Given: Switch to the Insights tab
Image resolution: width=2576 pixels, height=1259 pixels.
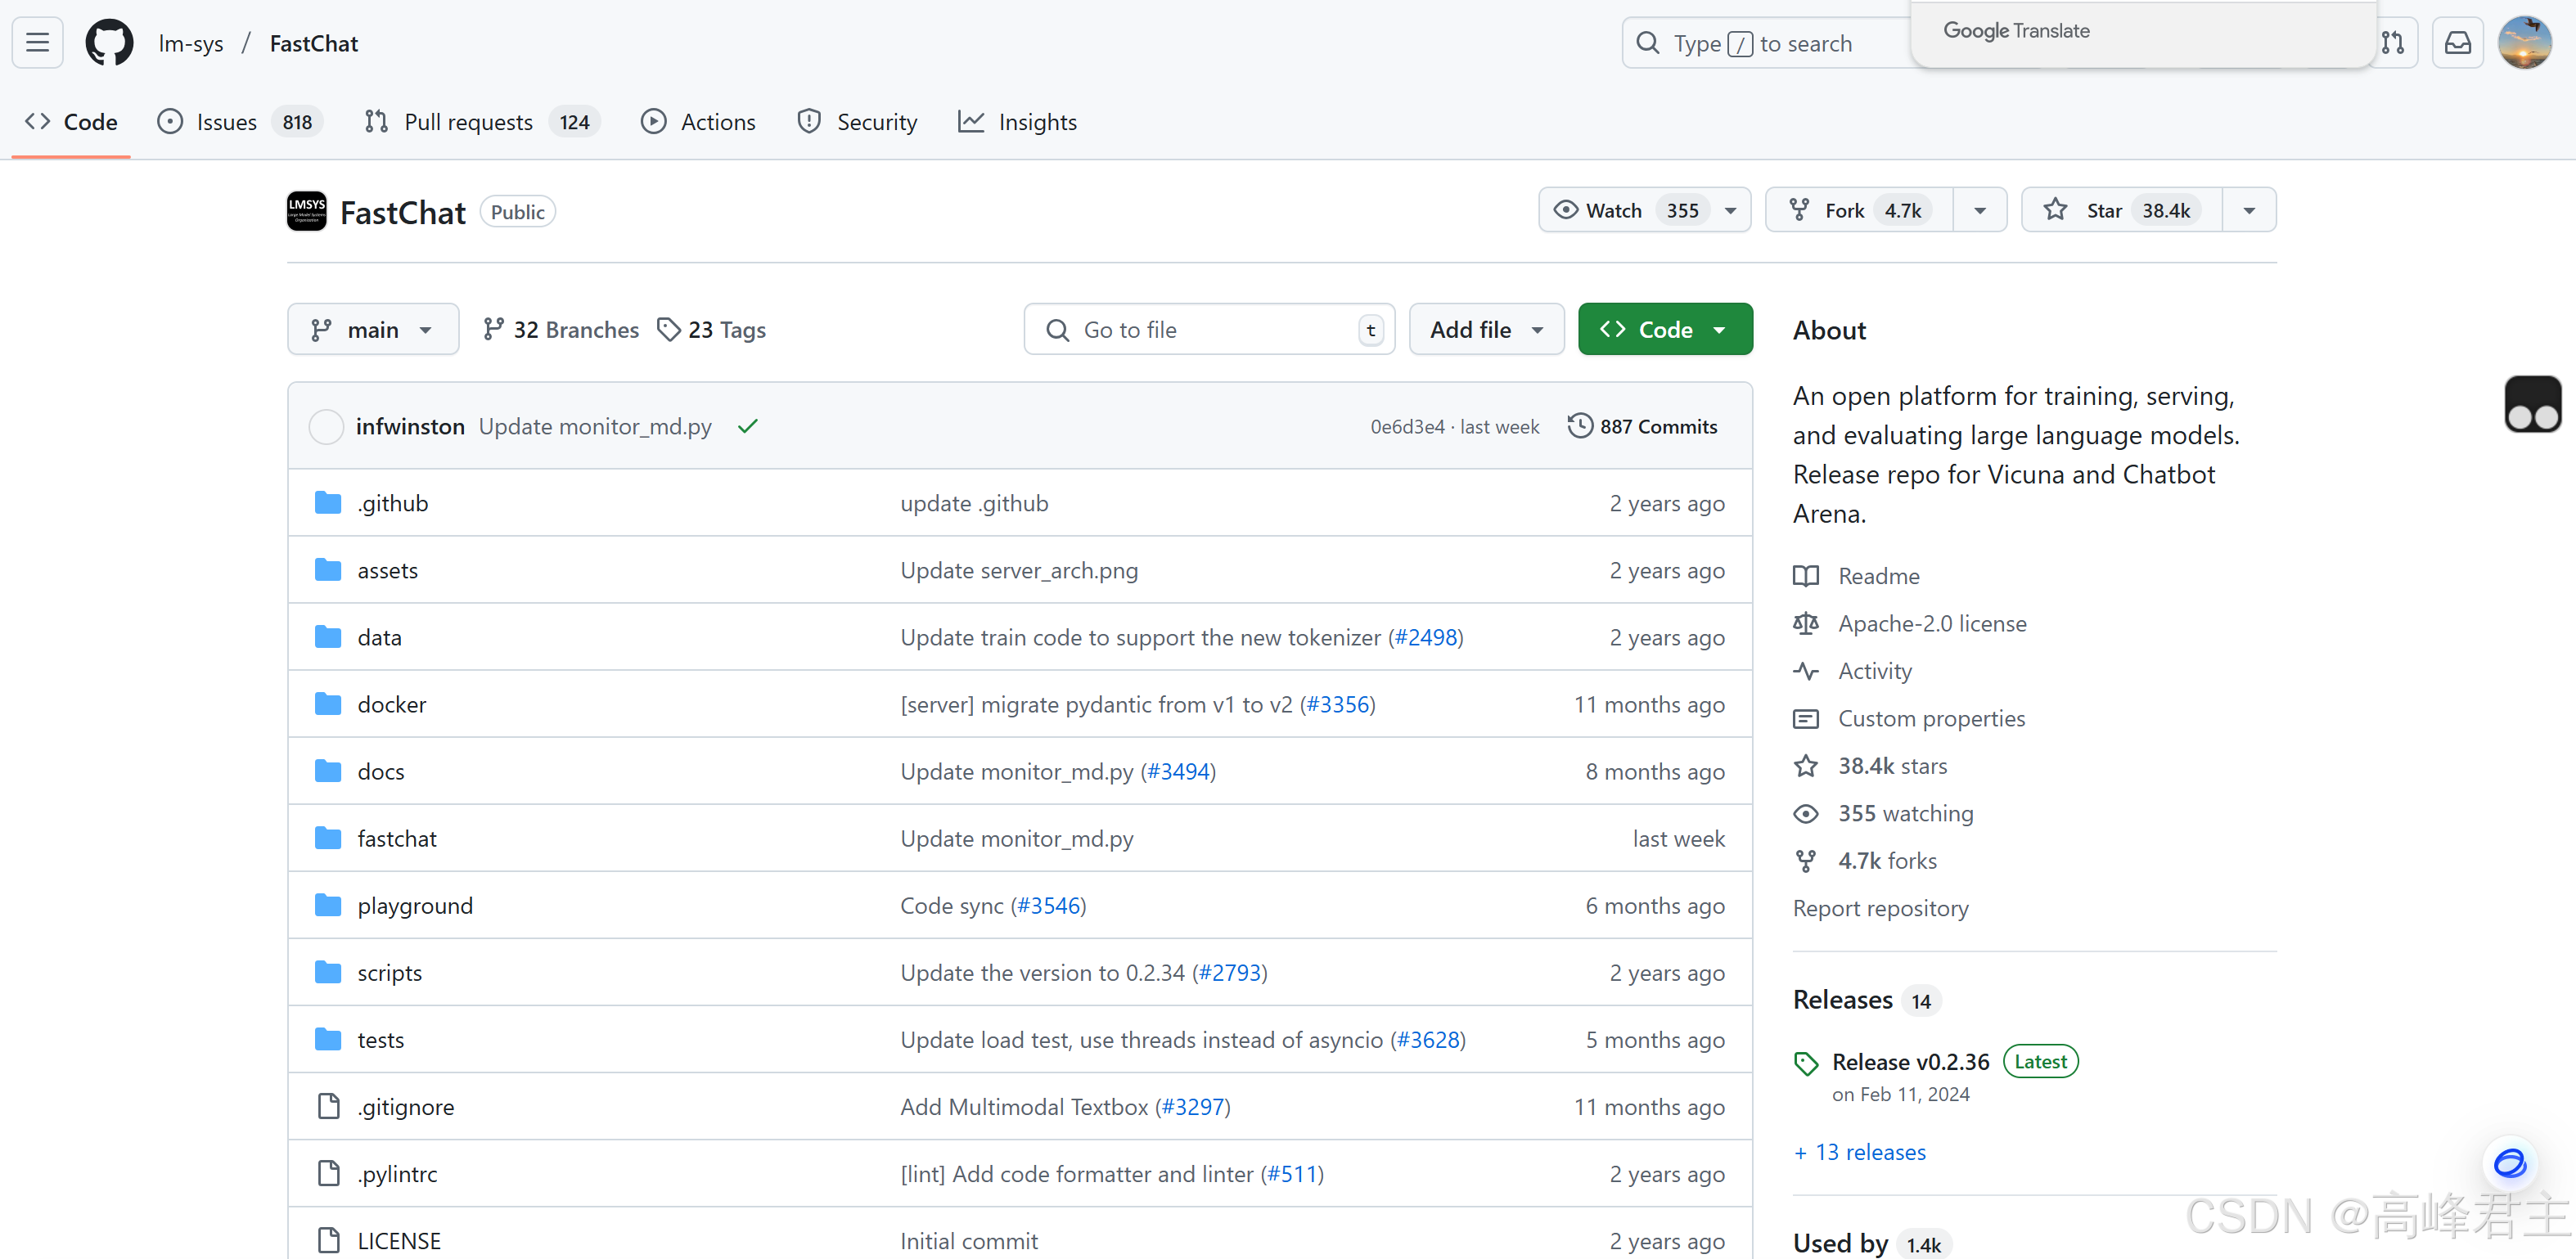Looking at the screenshot, I should pos(1036,122).
